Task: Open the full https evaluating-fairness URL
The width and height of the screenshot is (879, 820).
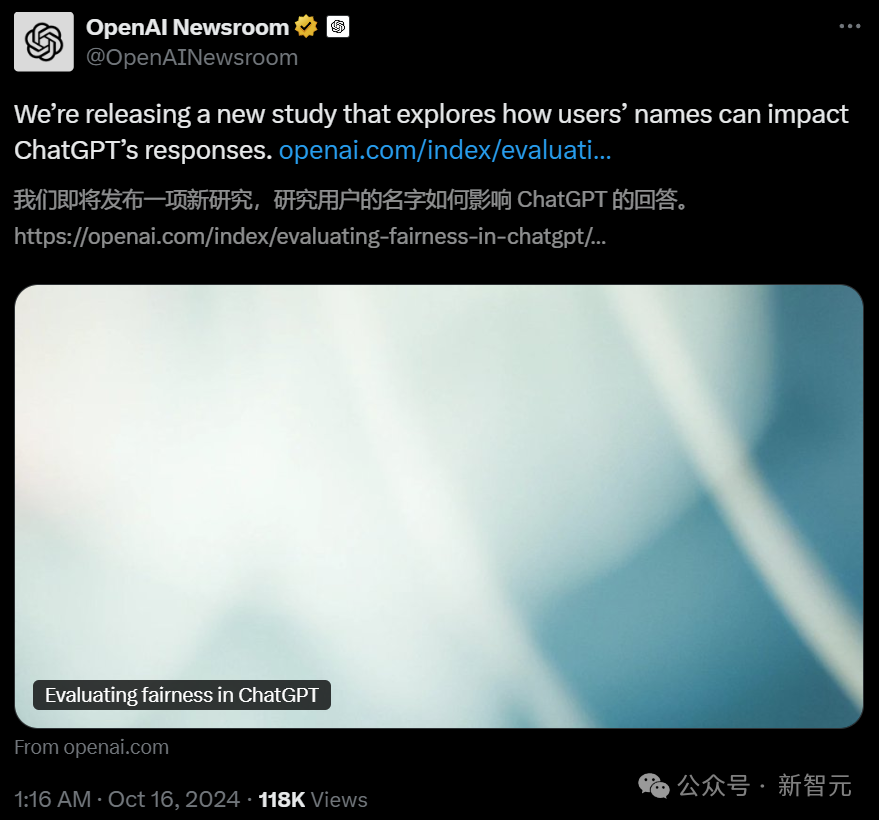Action: (x=310, y=237)
